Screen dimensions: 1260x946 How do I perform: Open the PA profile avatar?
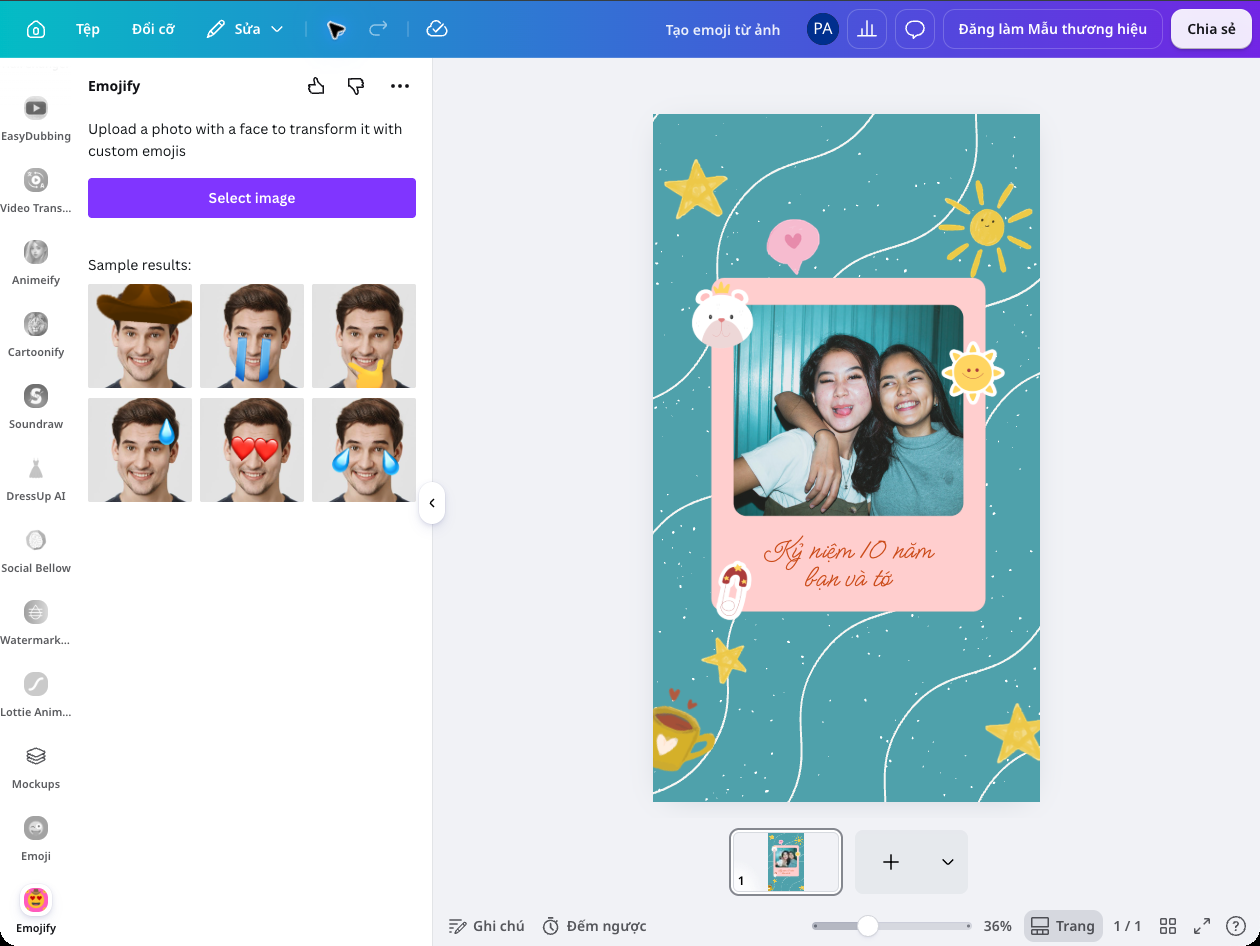click(823, 29)
